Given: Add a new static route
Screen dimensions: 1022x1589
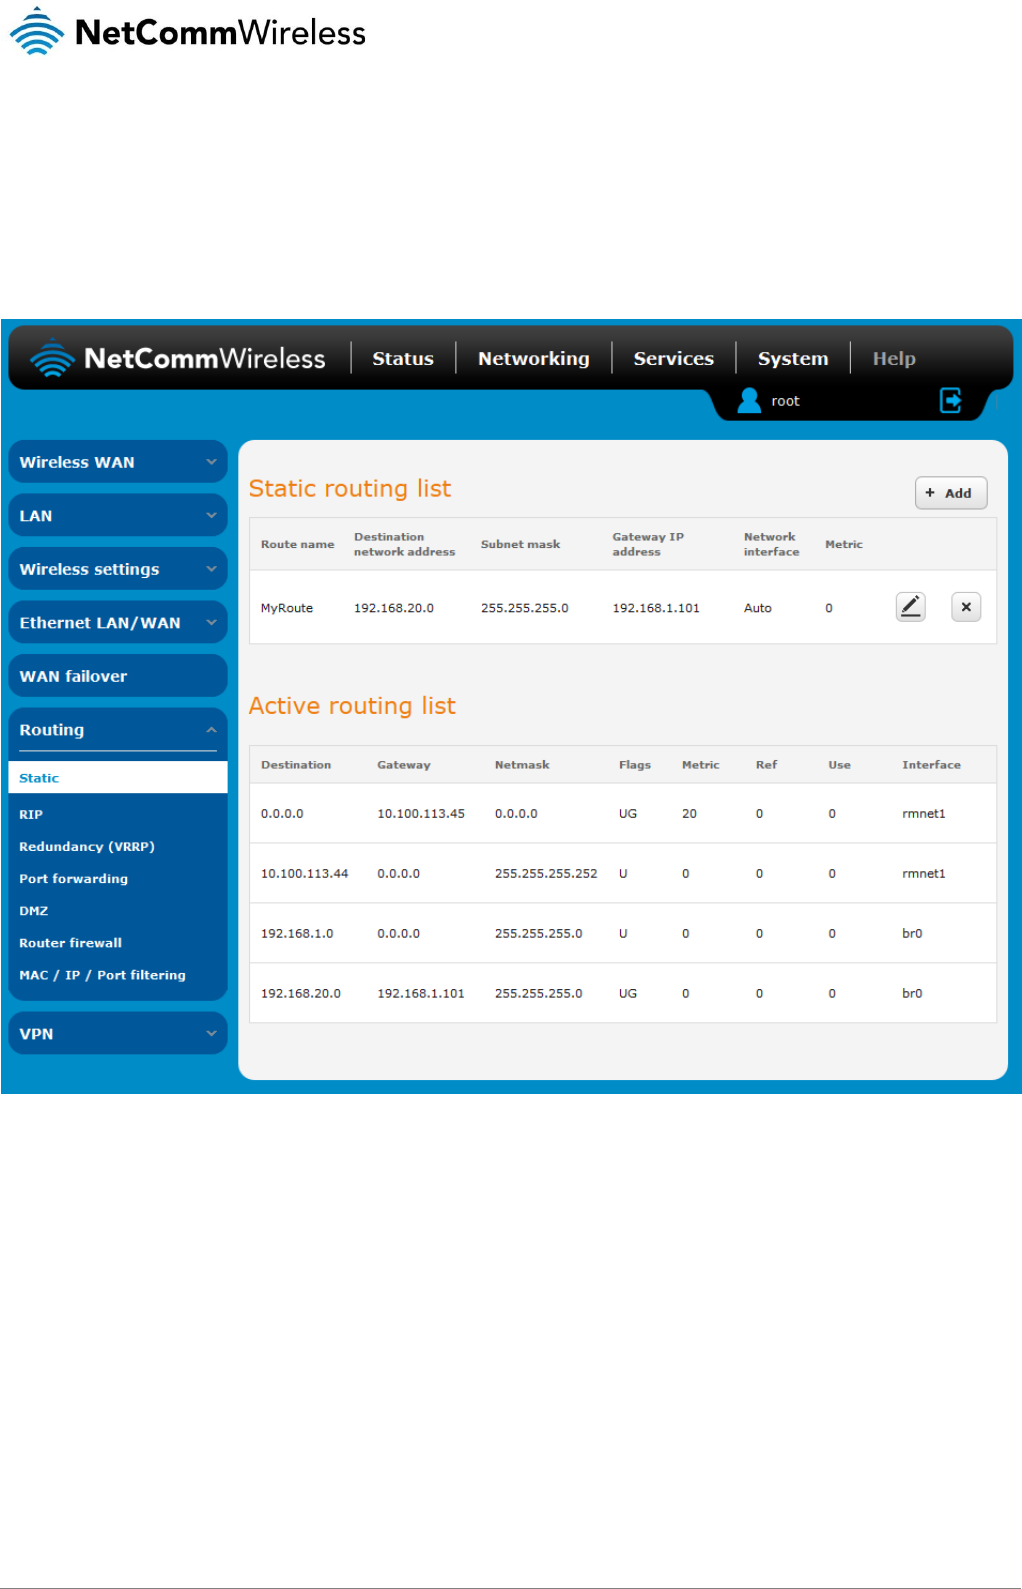Looking at the screenshot, I should coord(950,493).
